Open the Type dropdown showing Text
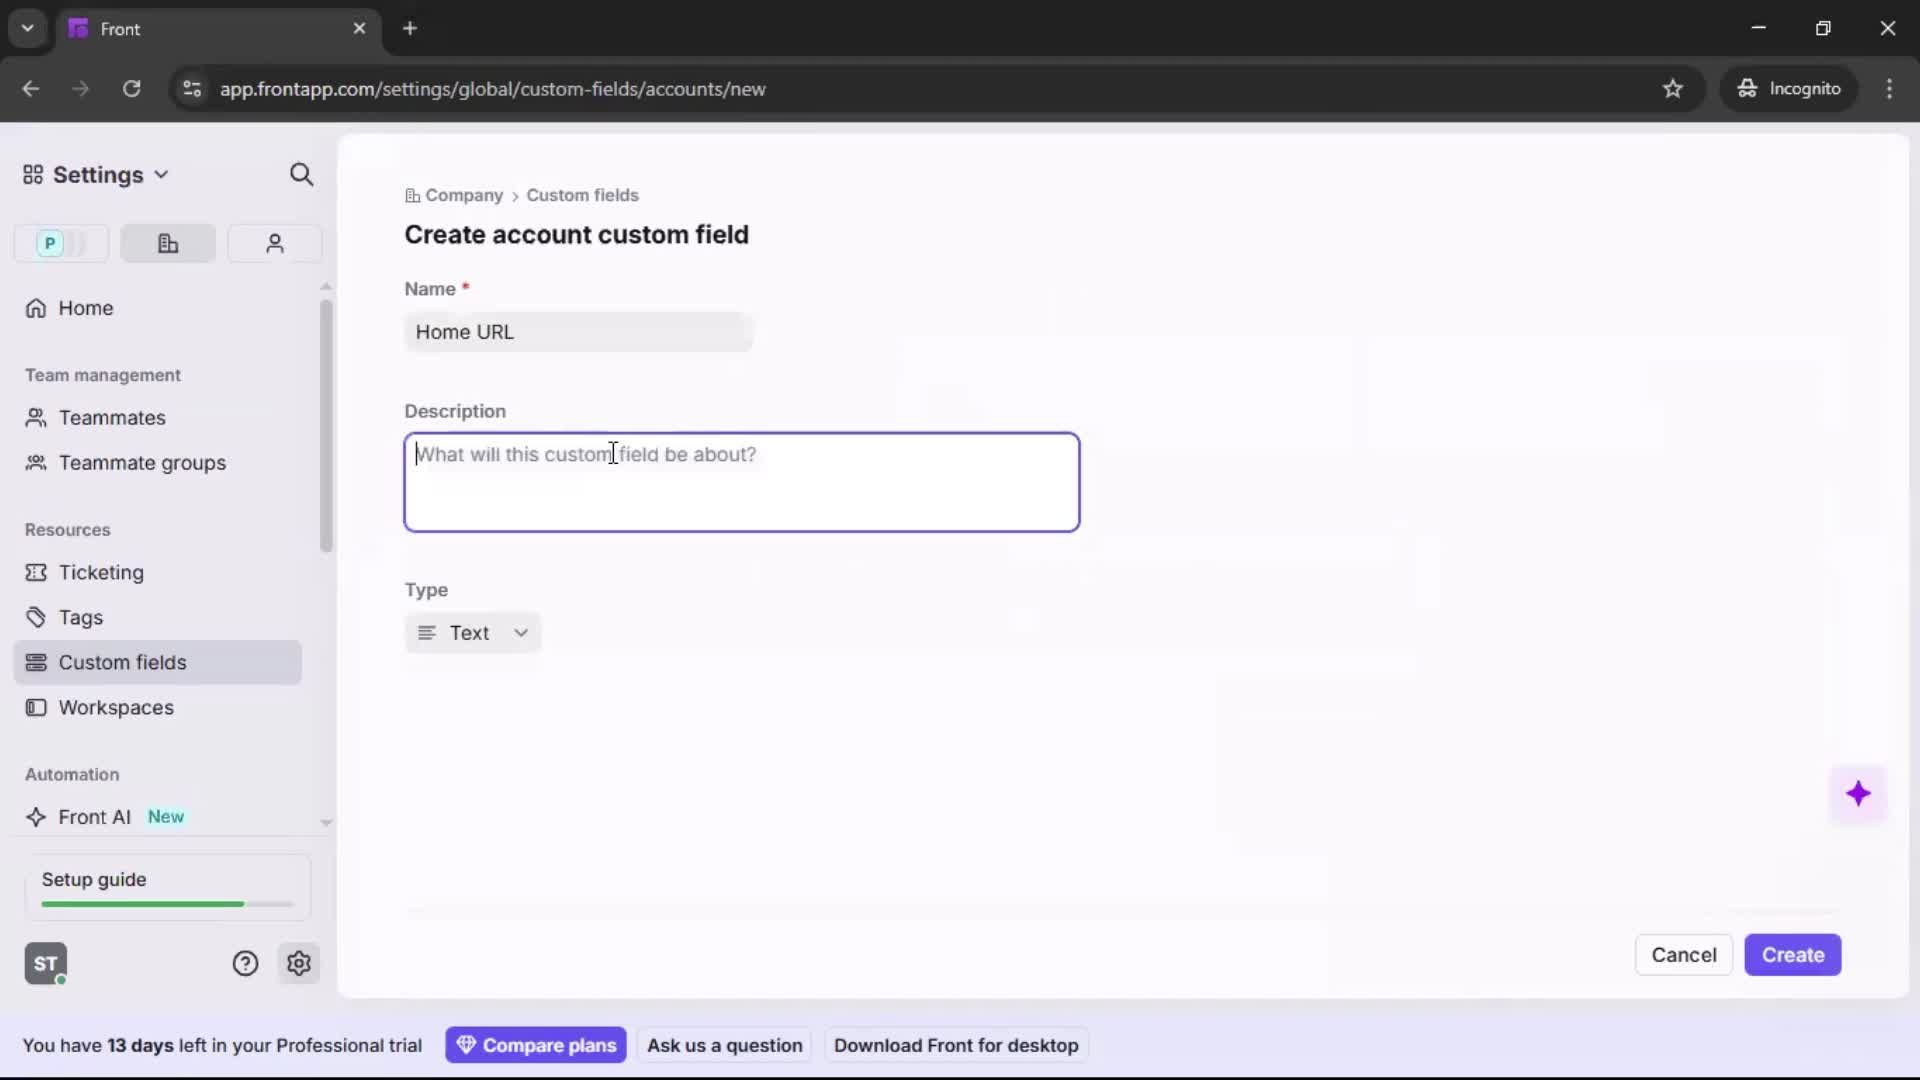The image size is (1920, 1080). 472,632
